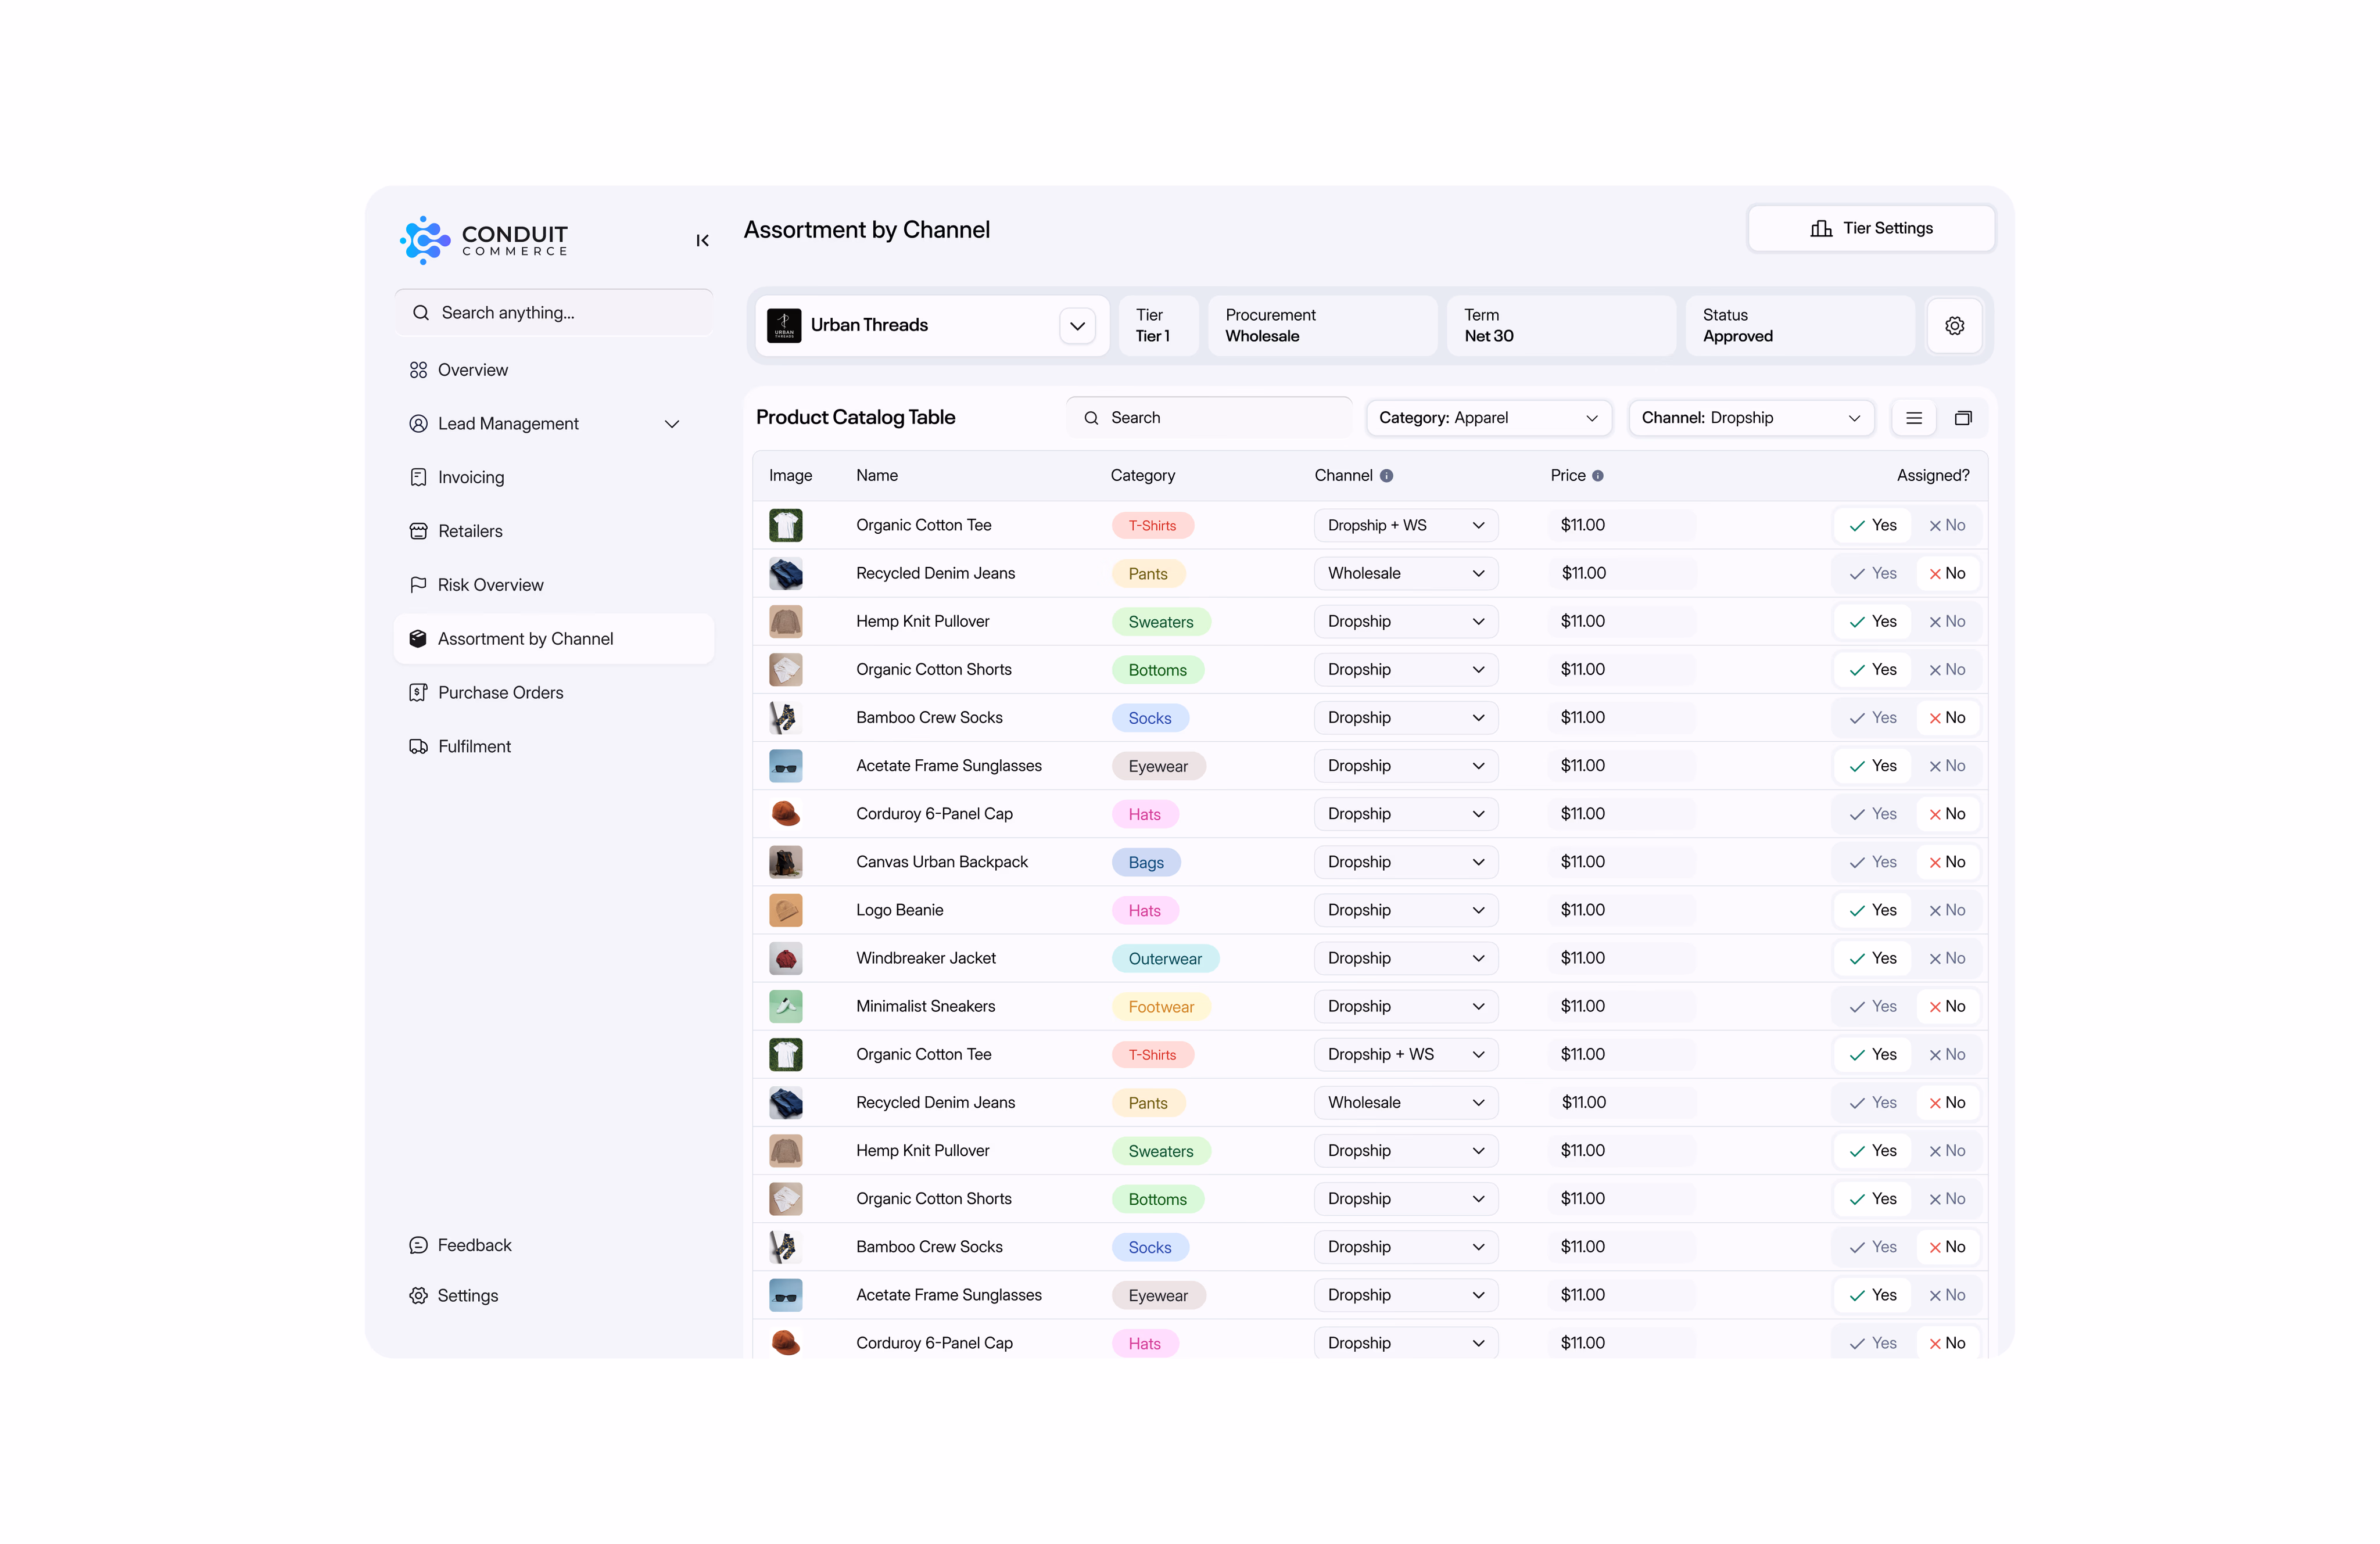Click the info icon next to Price column
2380x1544 pixels.
(x=1597, y=475)
